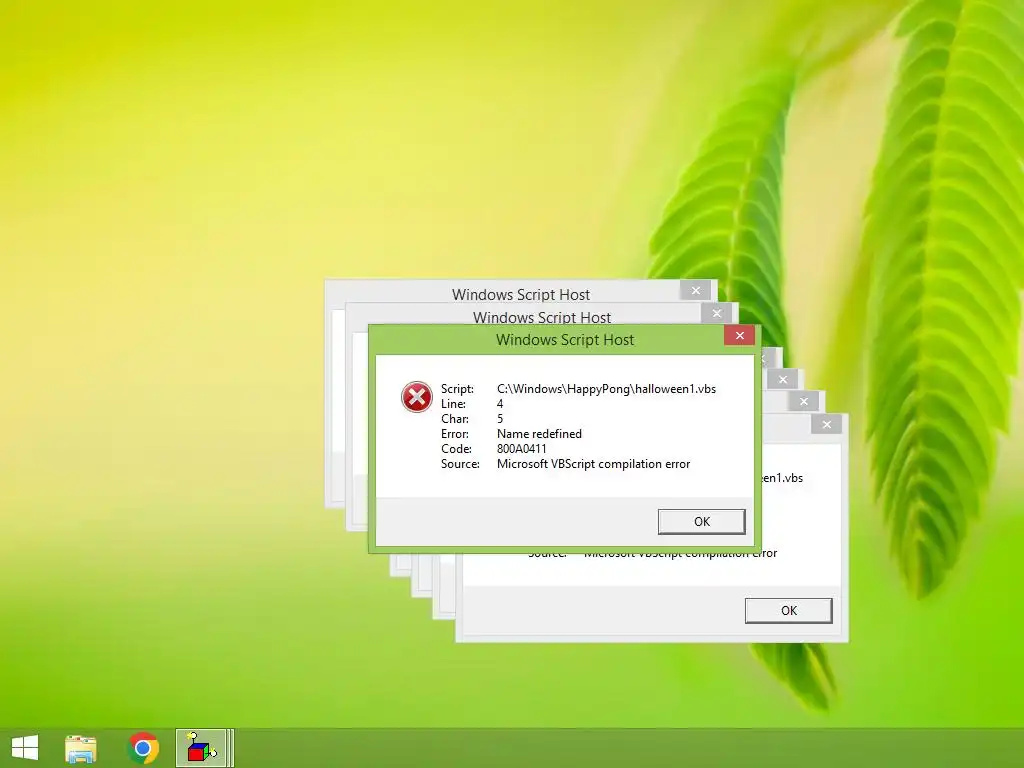Open the Windows Start button

tap(25, 748)
